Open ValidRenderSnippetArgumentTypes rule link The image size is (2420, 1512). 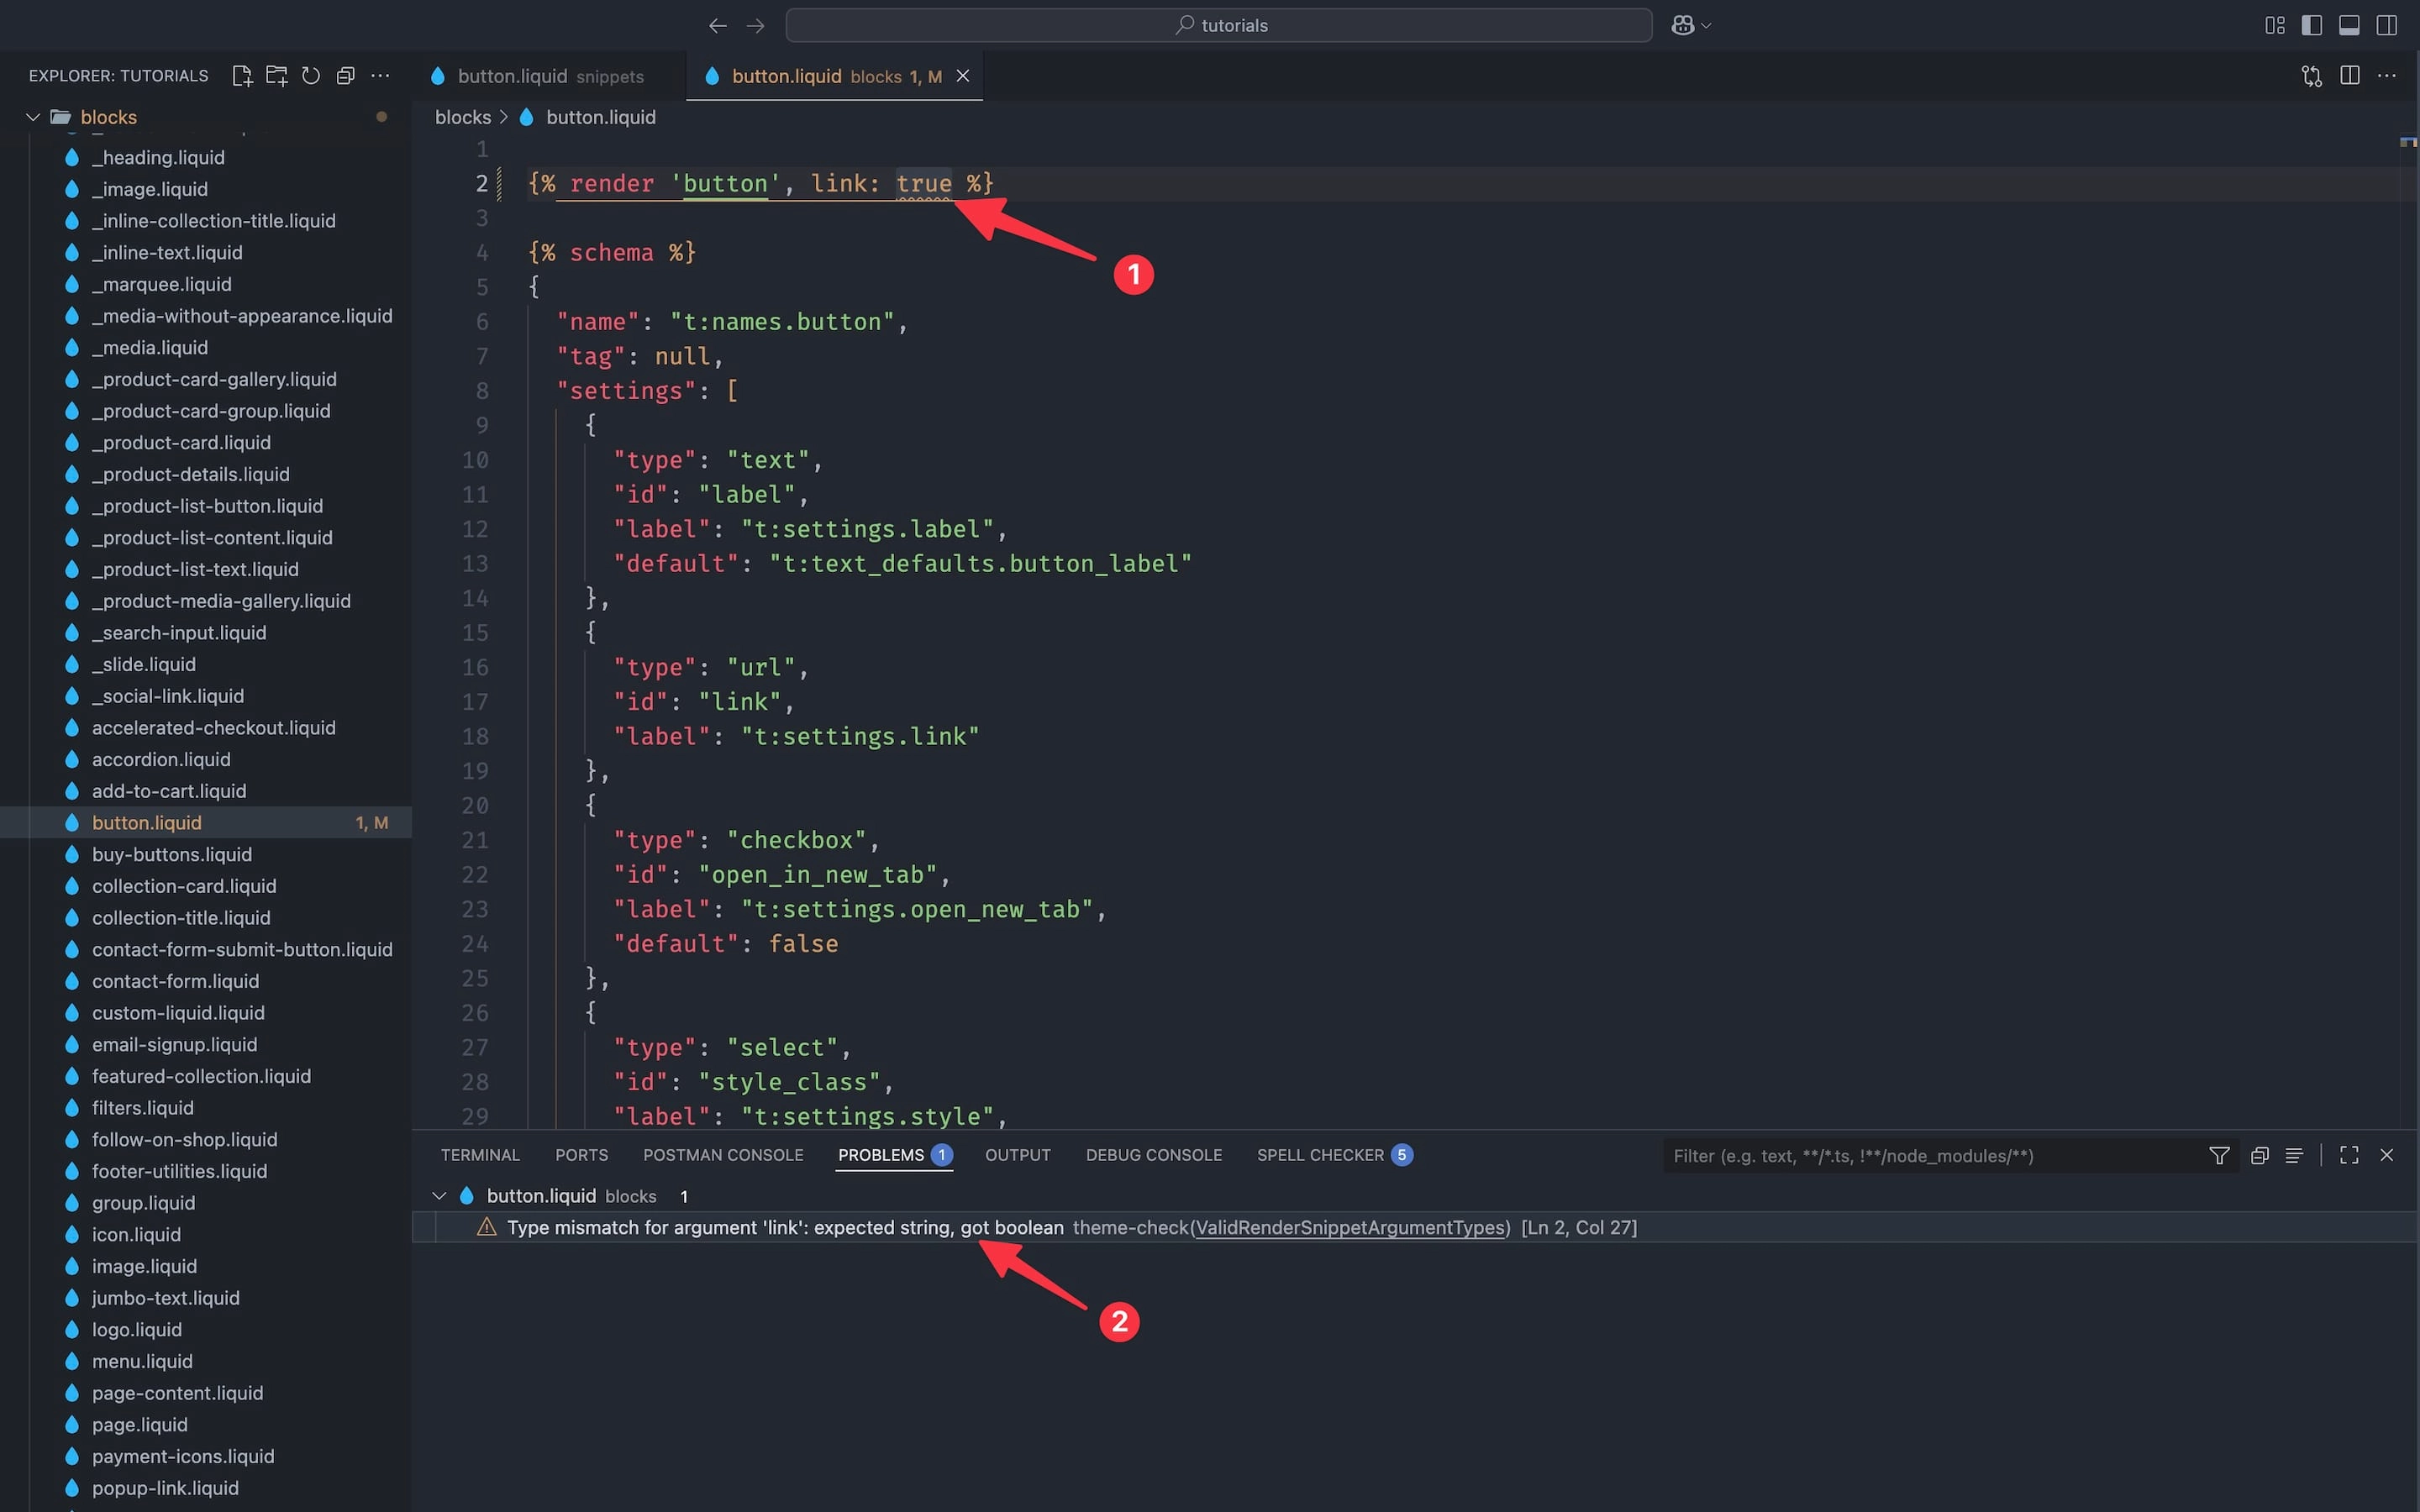click(x=1351, y=1227)
